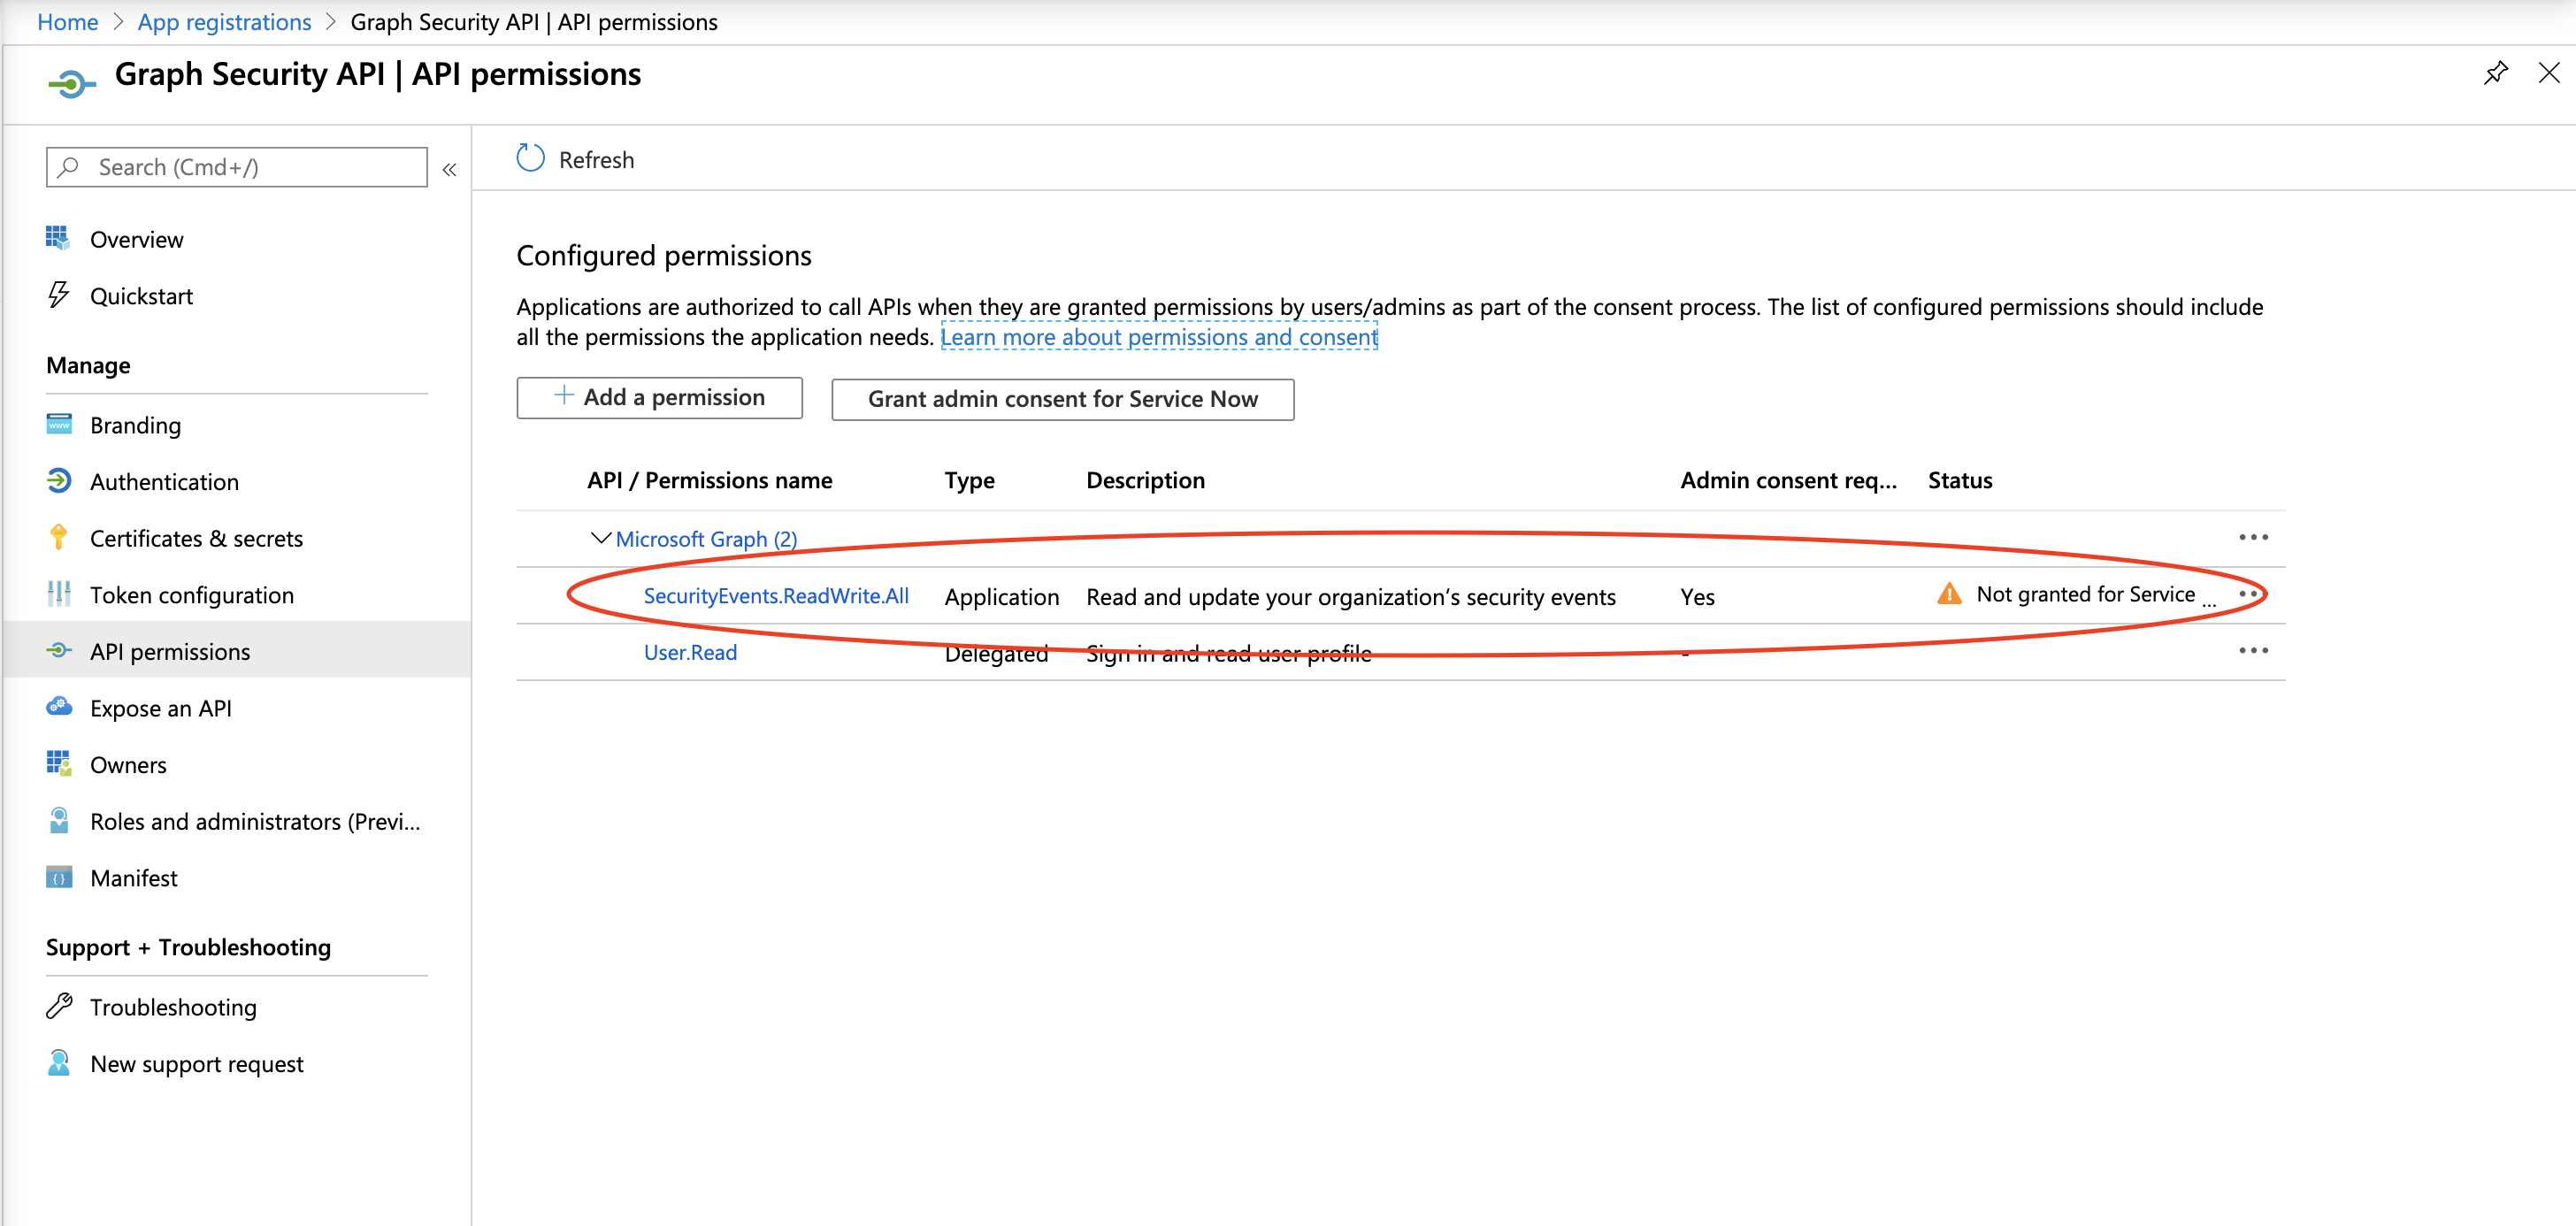Open User.Read permission
Viewport: 2576px width, 1226px height.
(x=690, y=652)
